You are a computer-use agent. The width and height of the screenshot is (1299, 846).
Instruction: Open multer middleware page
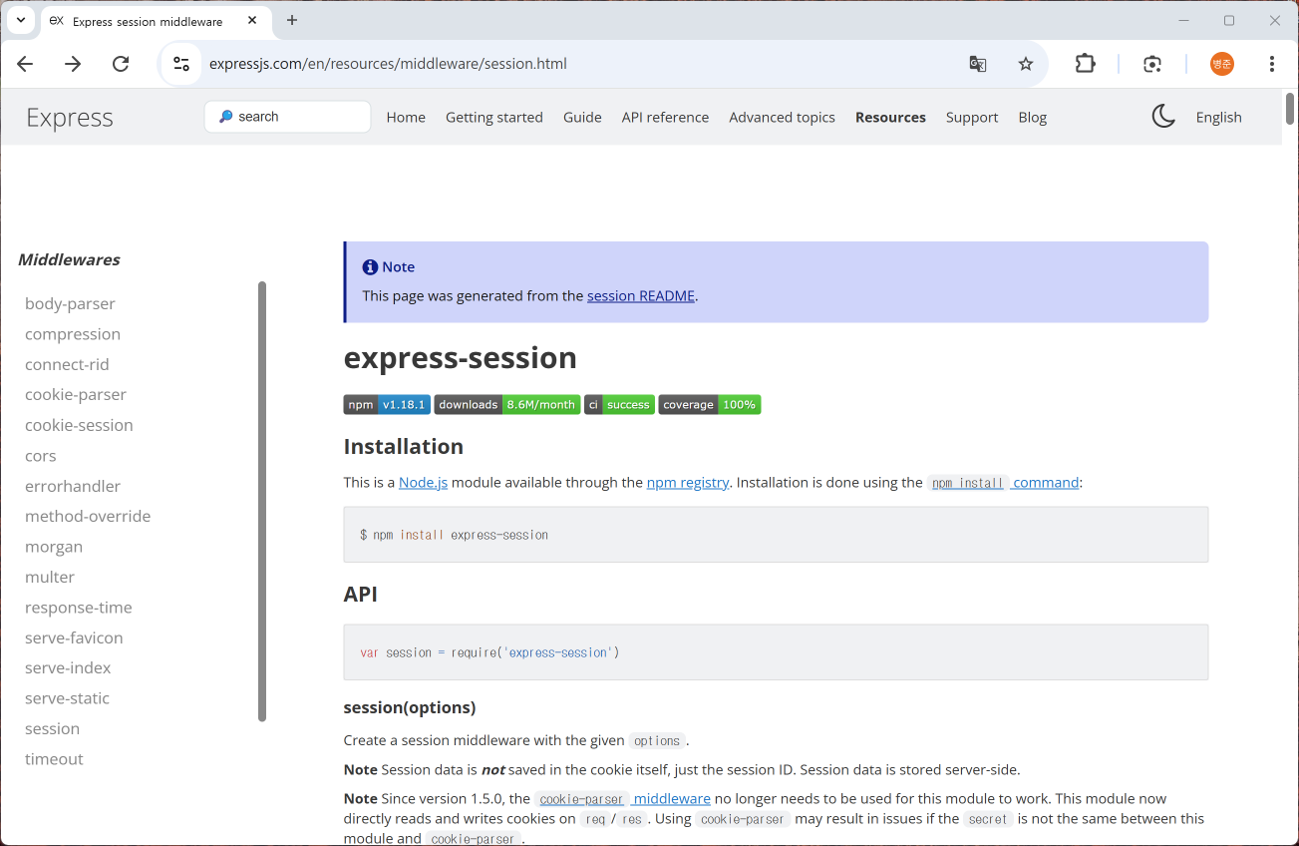[x=50, y=577]
